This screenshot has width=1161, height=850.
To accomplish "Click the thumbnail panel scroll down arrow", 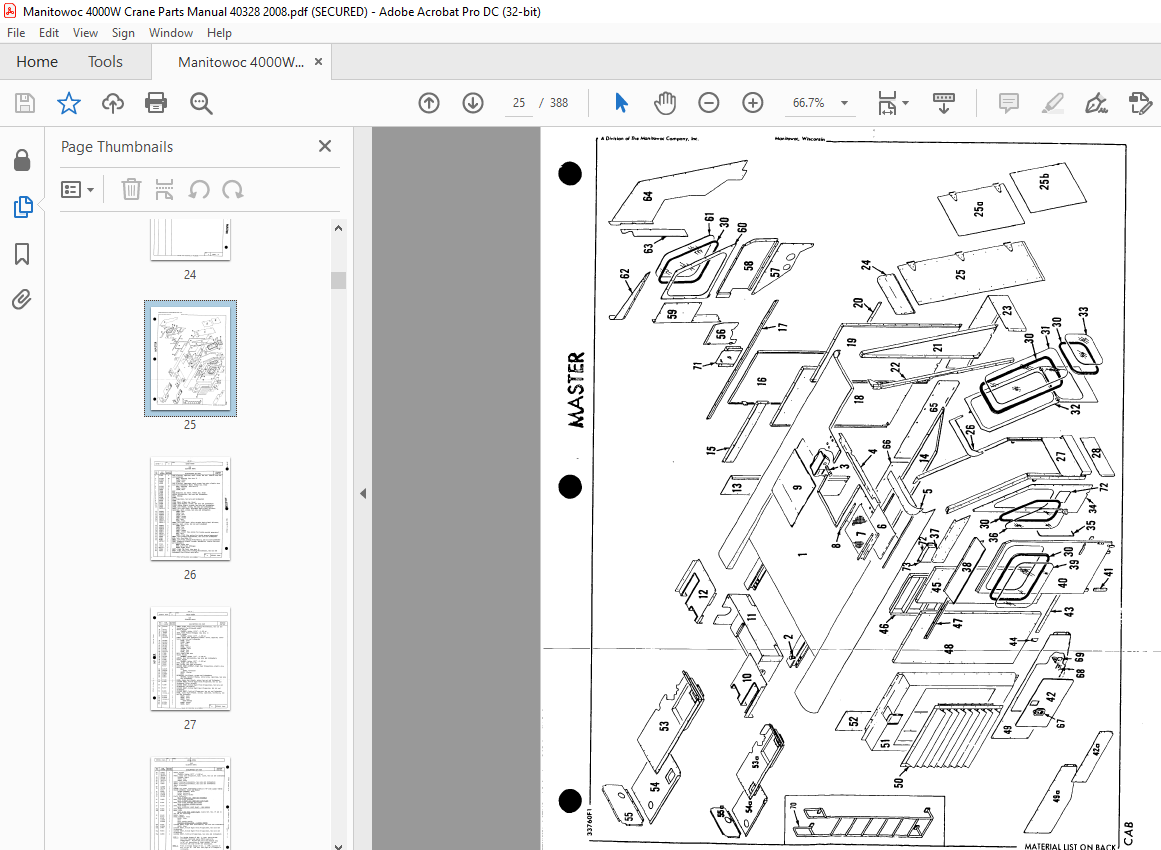I will (x=338, y=846).
